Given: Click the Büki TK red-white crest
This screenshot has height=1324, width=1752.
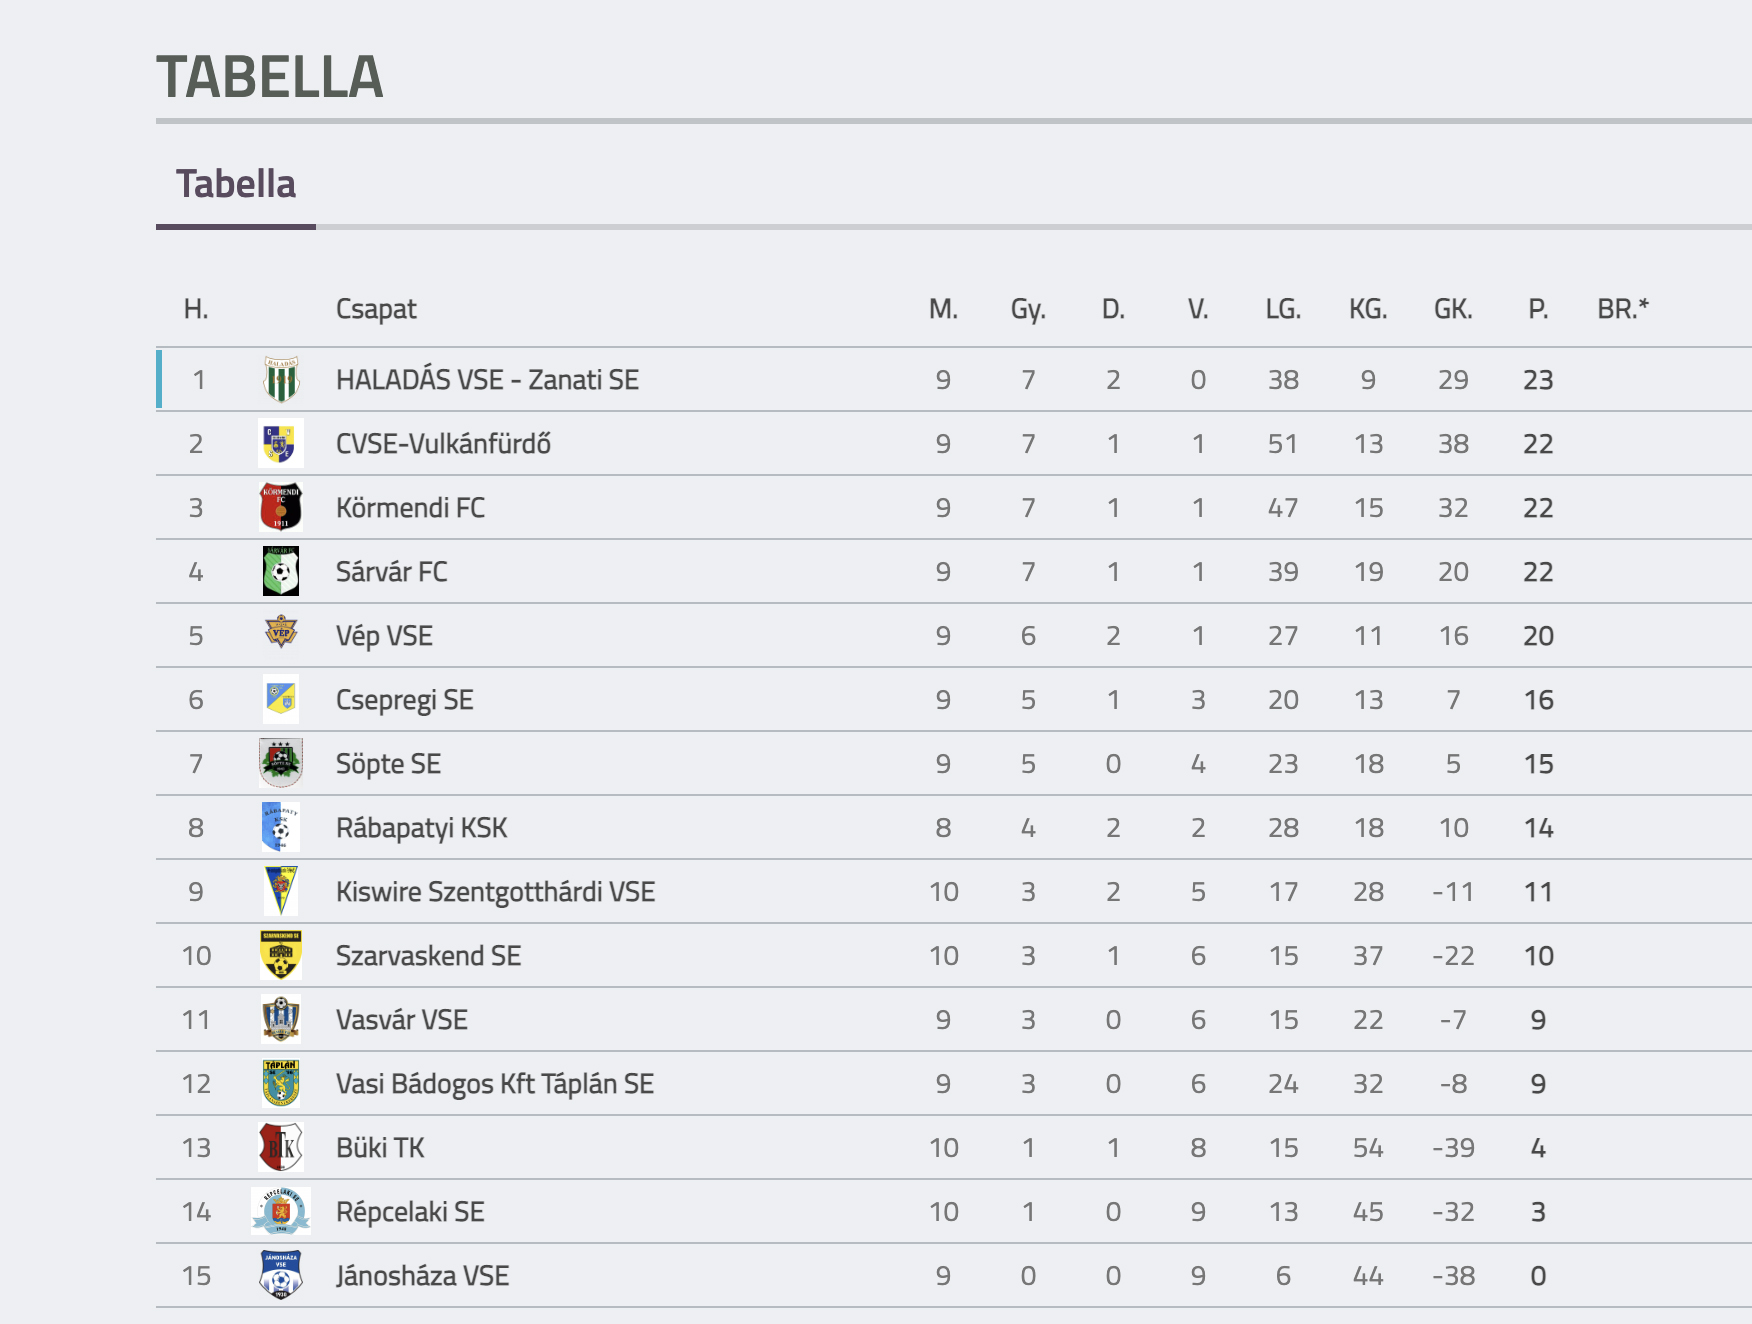Looking at the screenshot, I should point(281,1147).
